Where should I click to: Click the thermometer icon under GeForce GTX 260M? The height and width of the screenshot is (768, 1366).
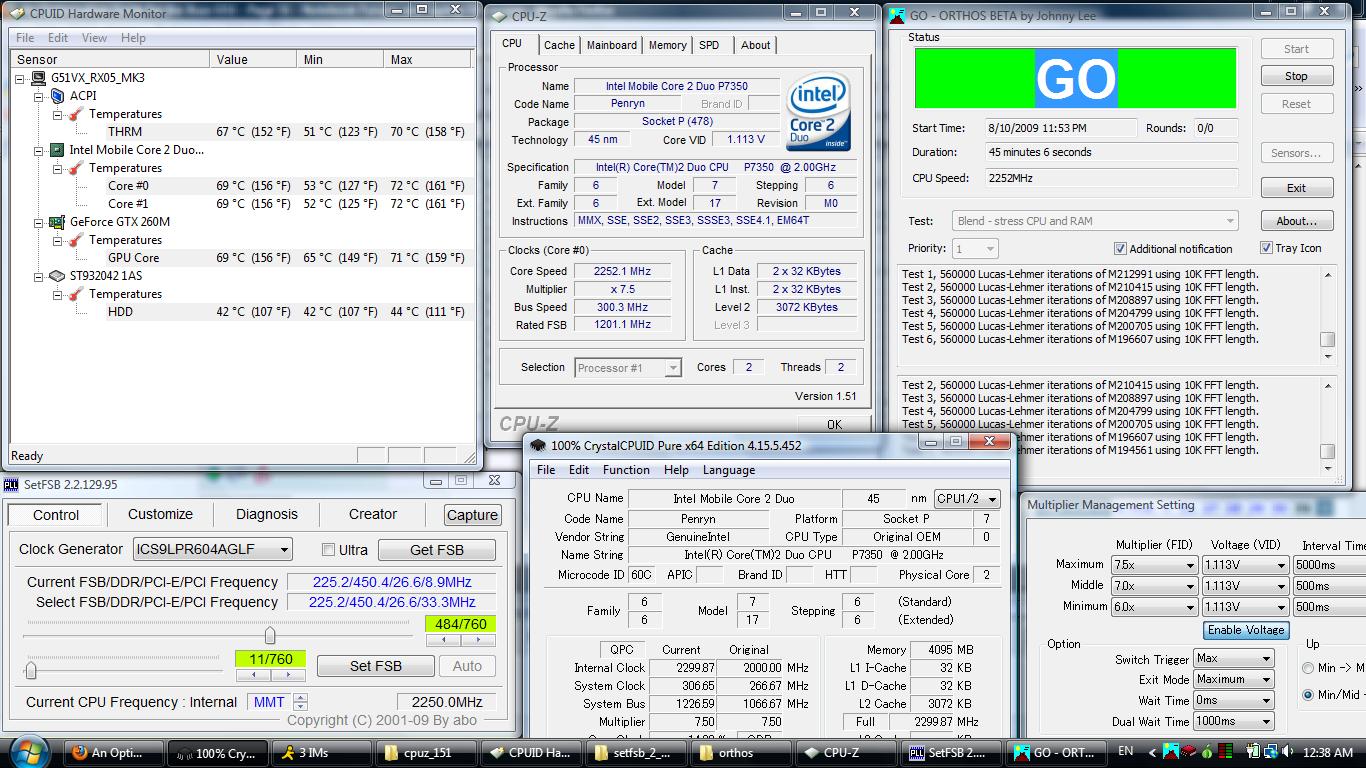click(76, 240)
